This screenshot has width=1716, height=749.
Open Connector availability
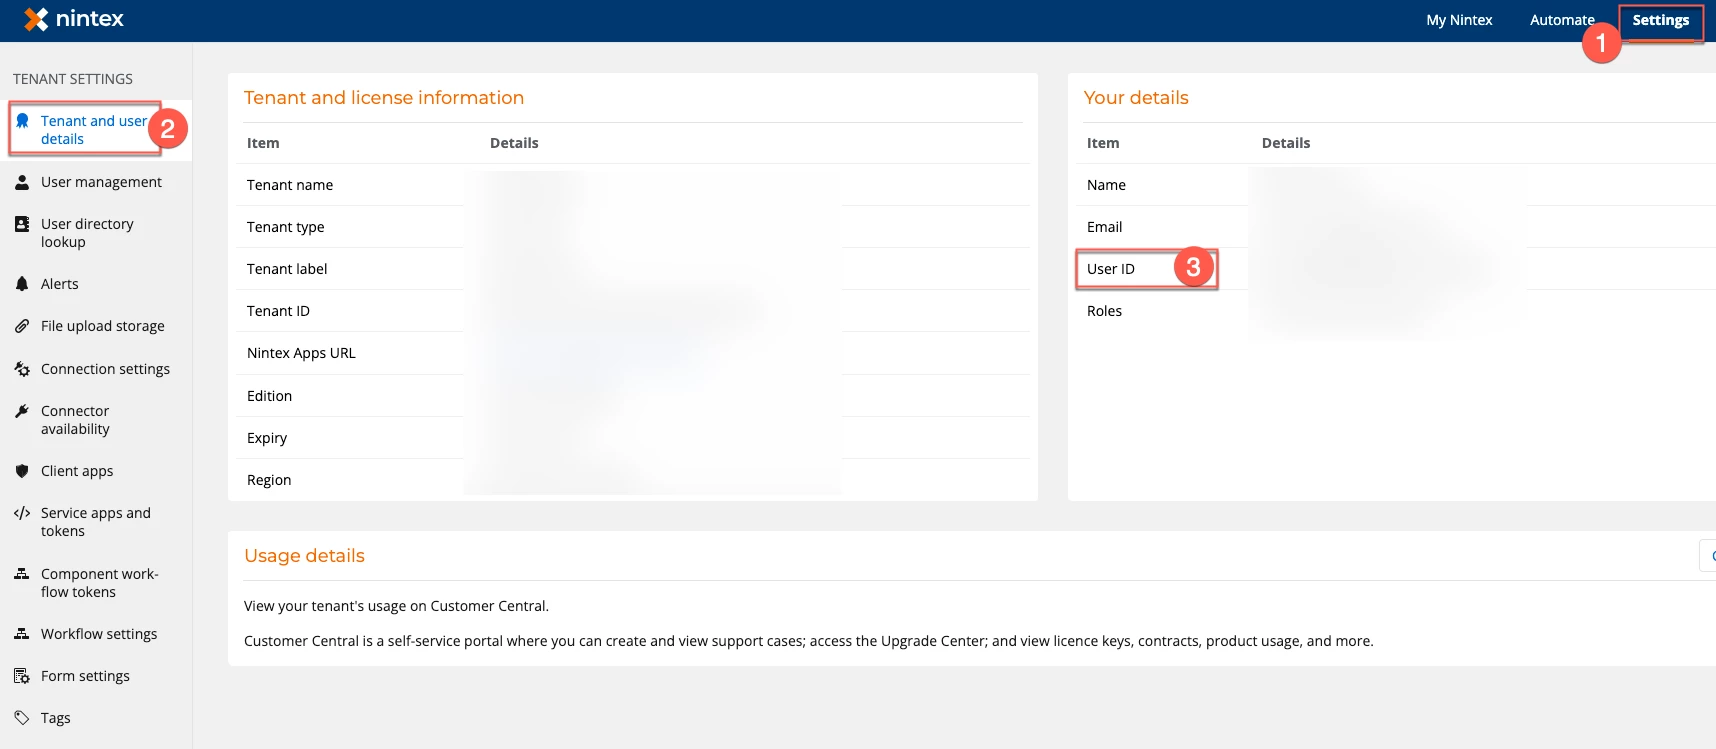click(x=75, y=420)
